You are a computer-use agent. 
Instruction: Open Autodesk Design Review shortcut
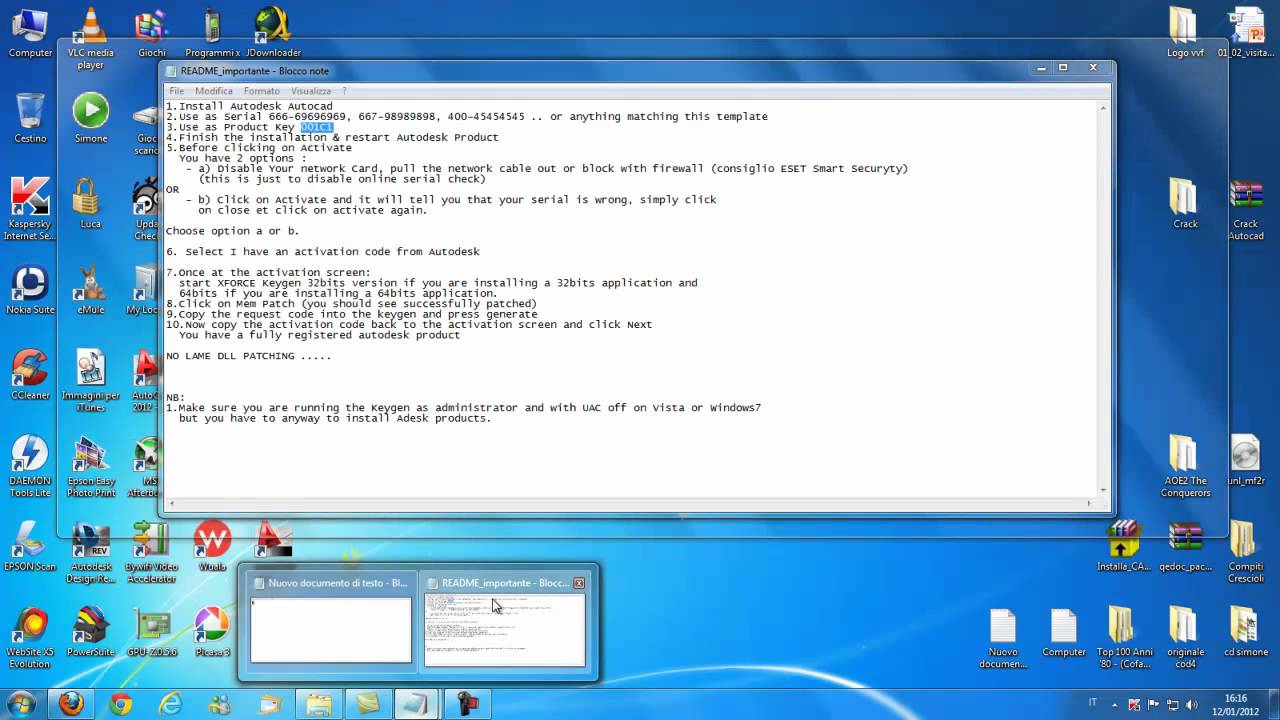(x=91, y=553)
